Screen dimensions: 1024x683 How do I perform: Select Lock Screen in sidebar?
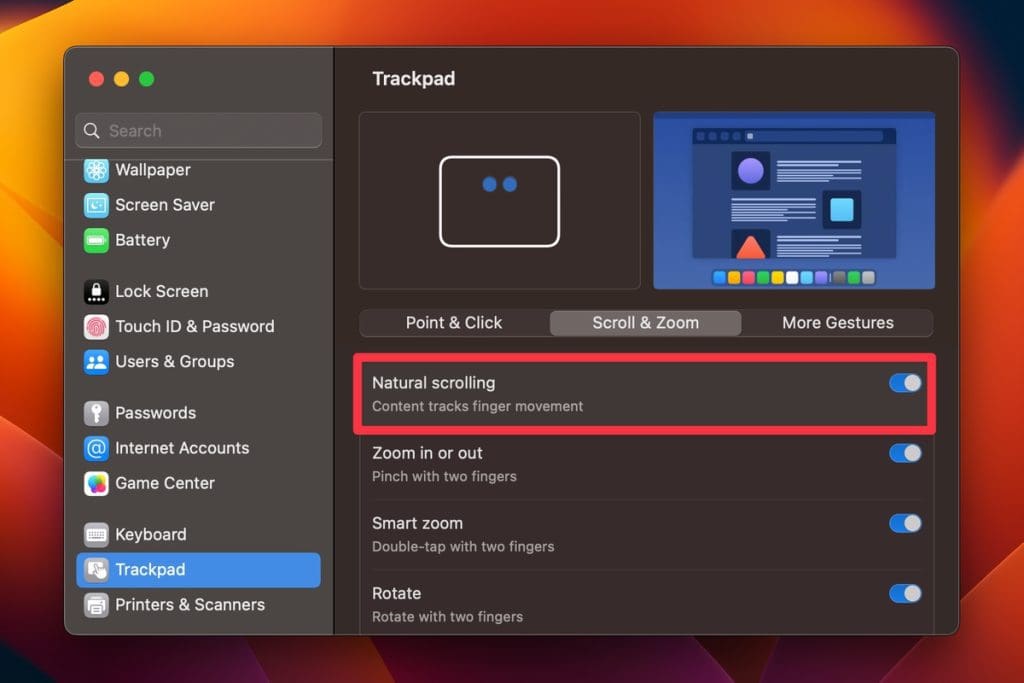coord(199,291)
